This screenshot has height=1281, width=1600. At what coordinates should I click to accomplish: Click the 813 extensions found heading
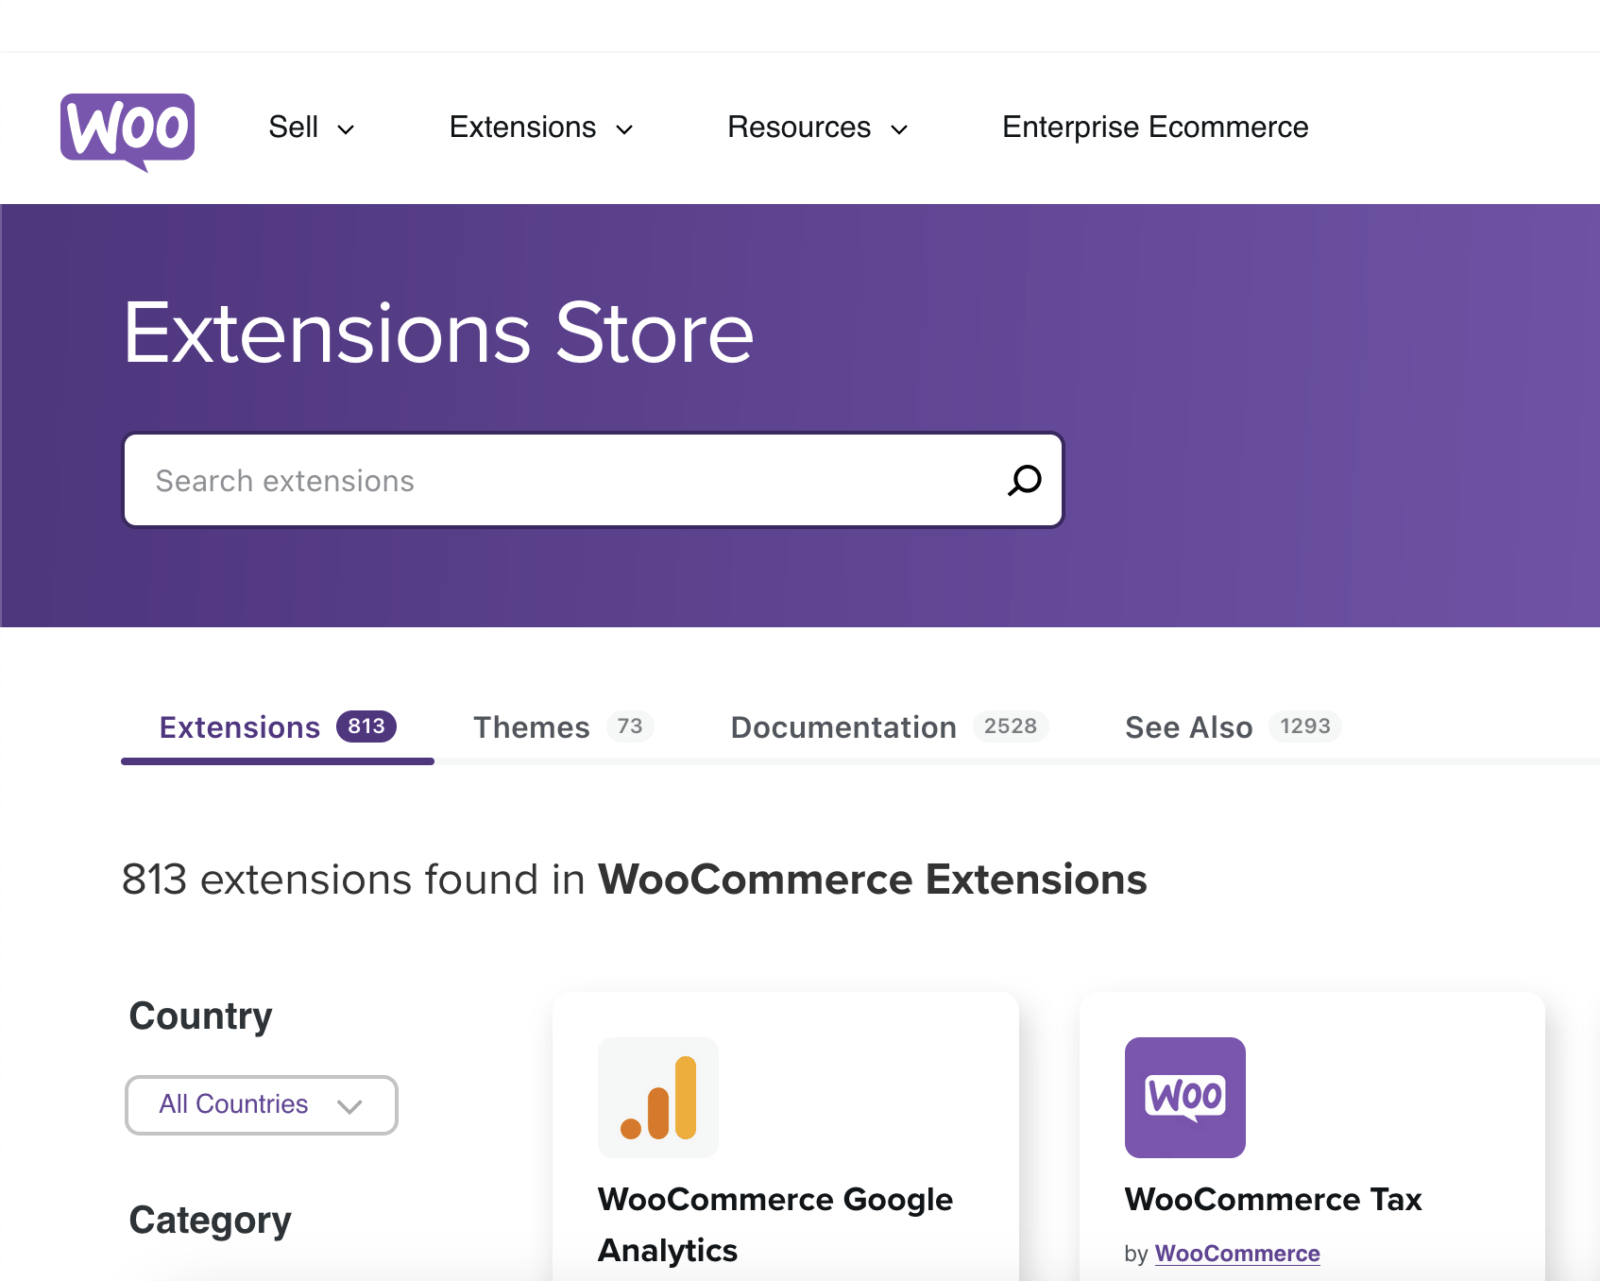click(634, 880)
